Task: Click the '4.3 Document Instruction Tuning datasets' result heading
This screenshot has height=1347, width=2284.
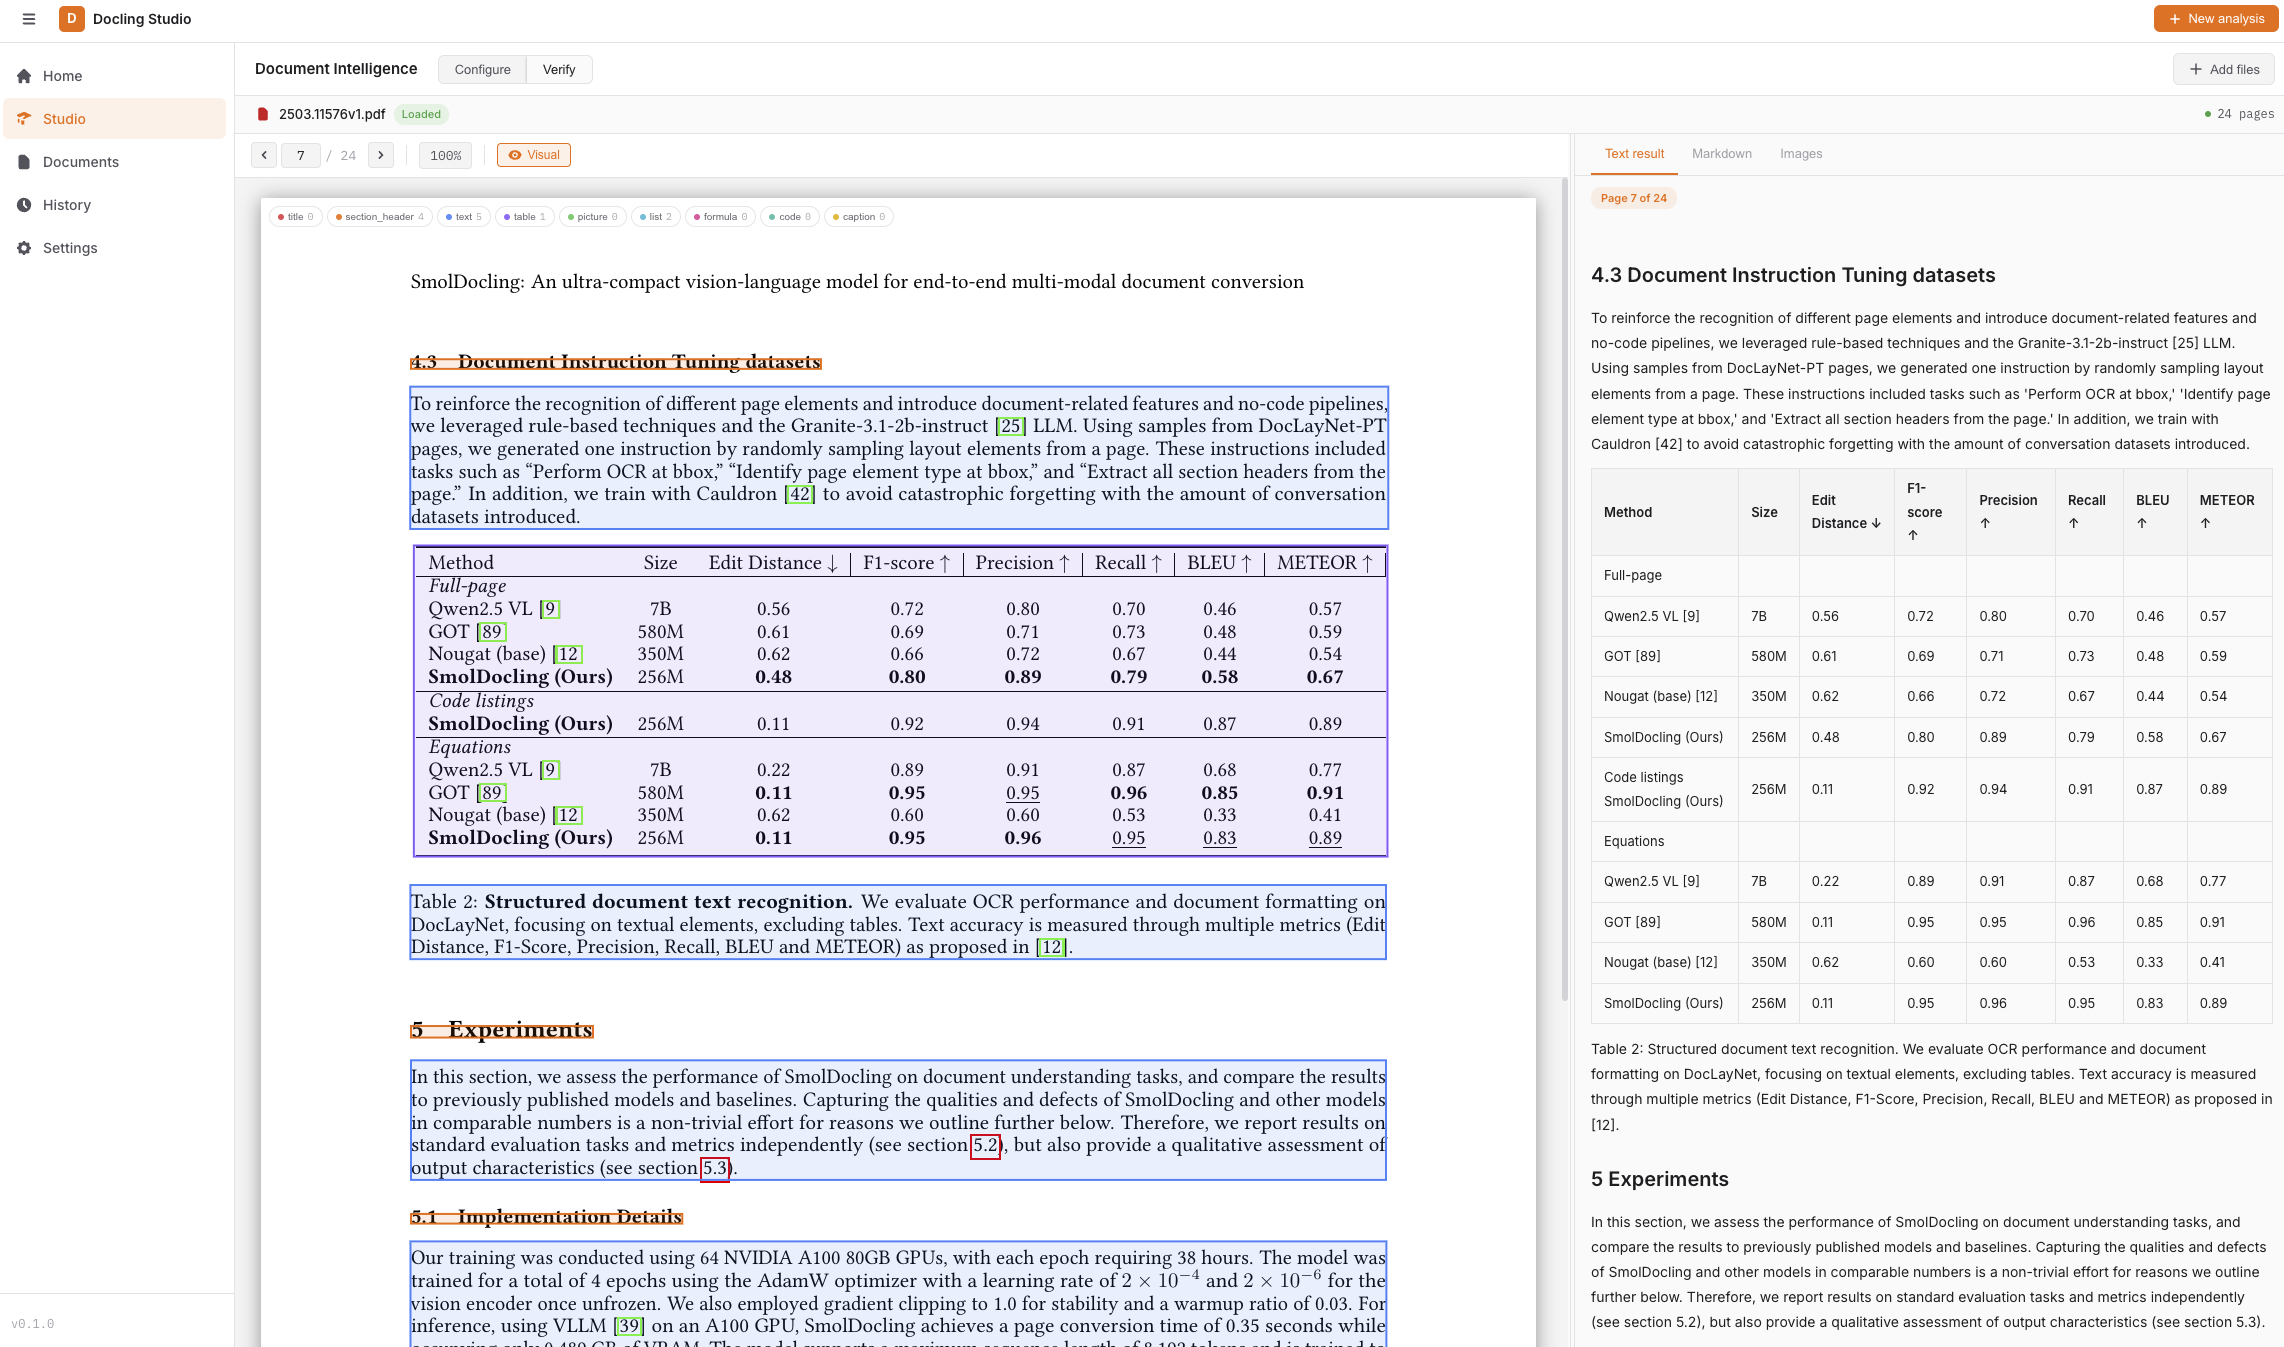Action: point(1793,275)
